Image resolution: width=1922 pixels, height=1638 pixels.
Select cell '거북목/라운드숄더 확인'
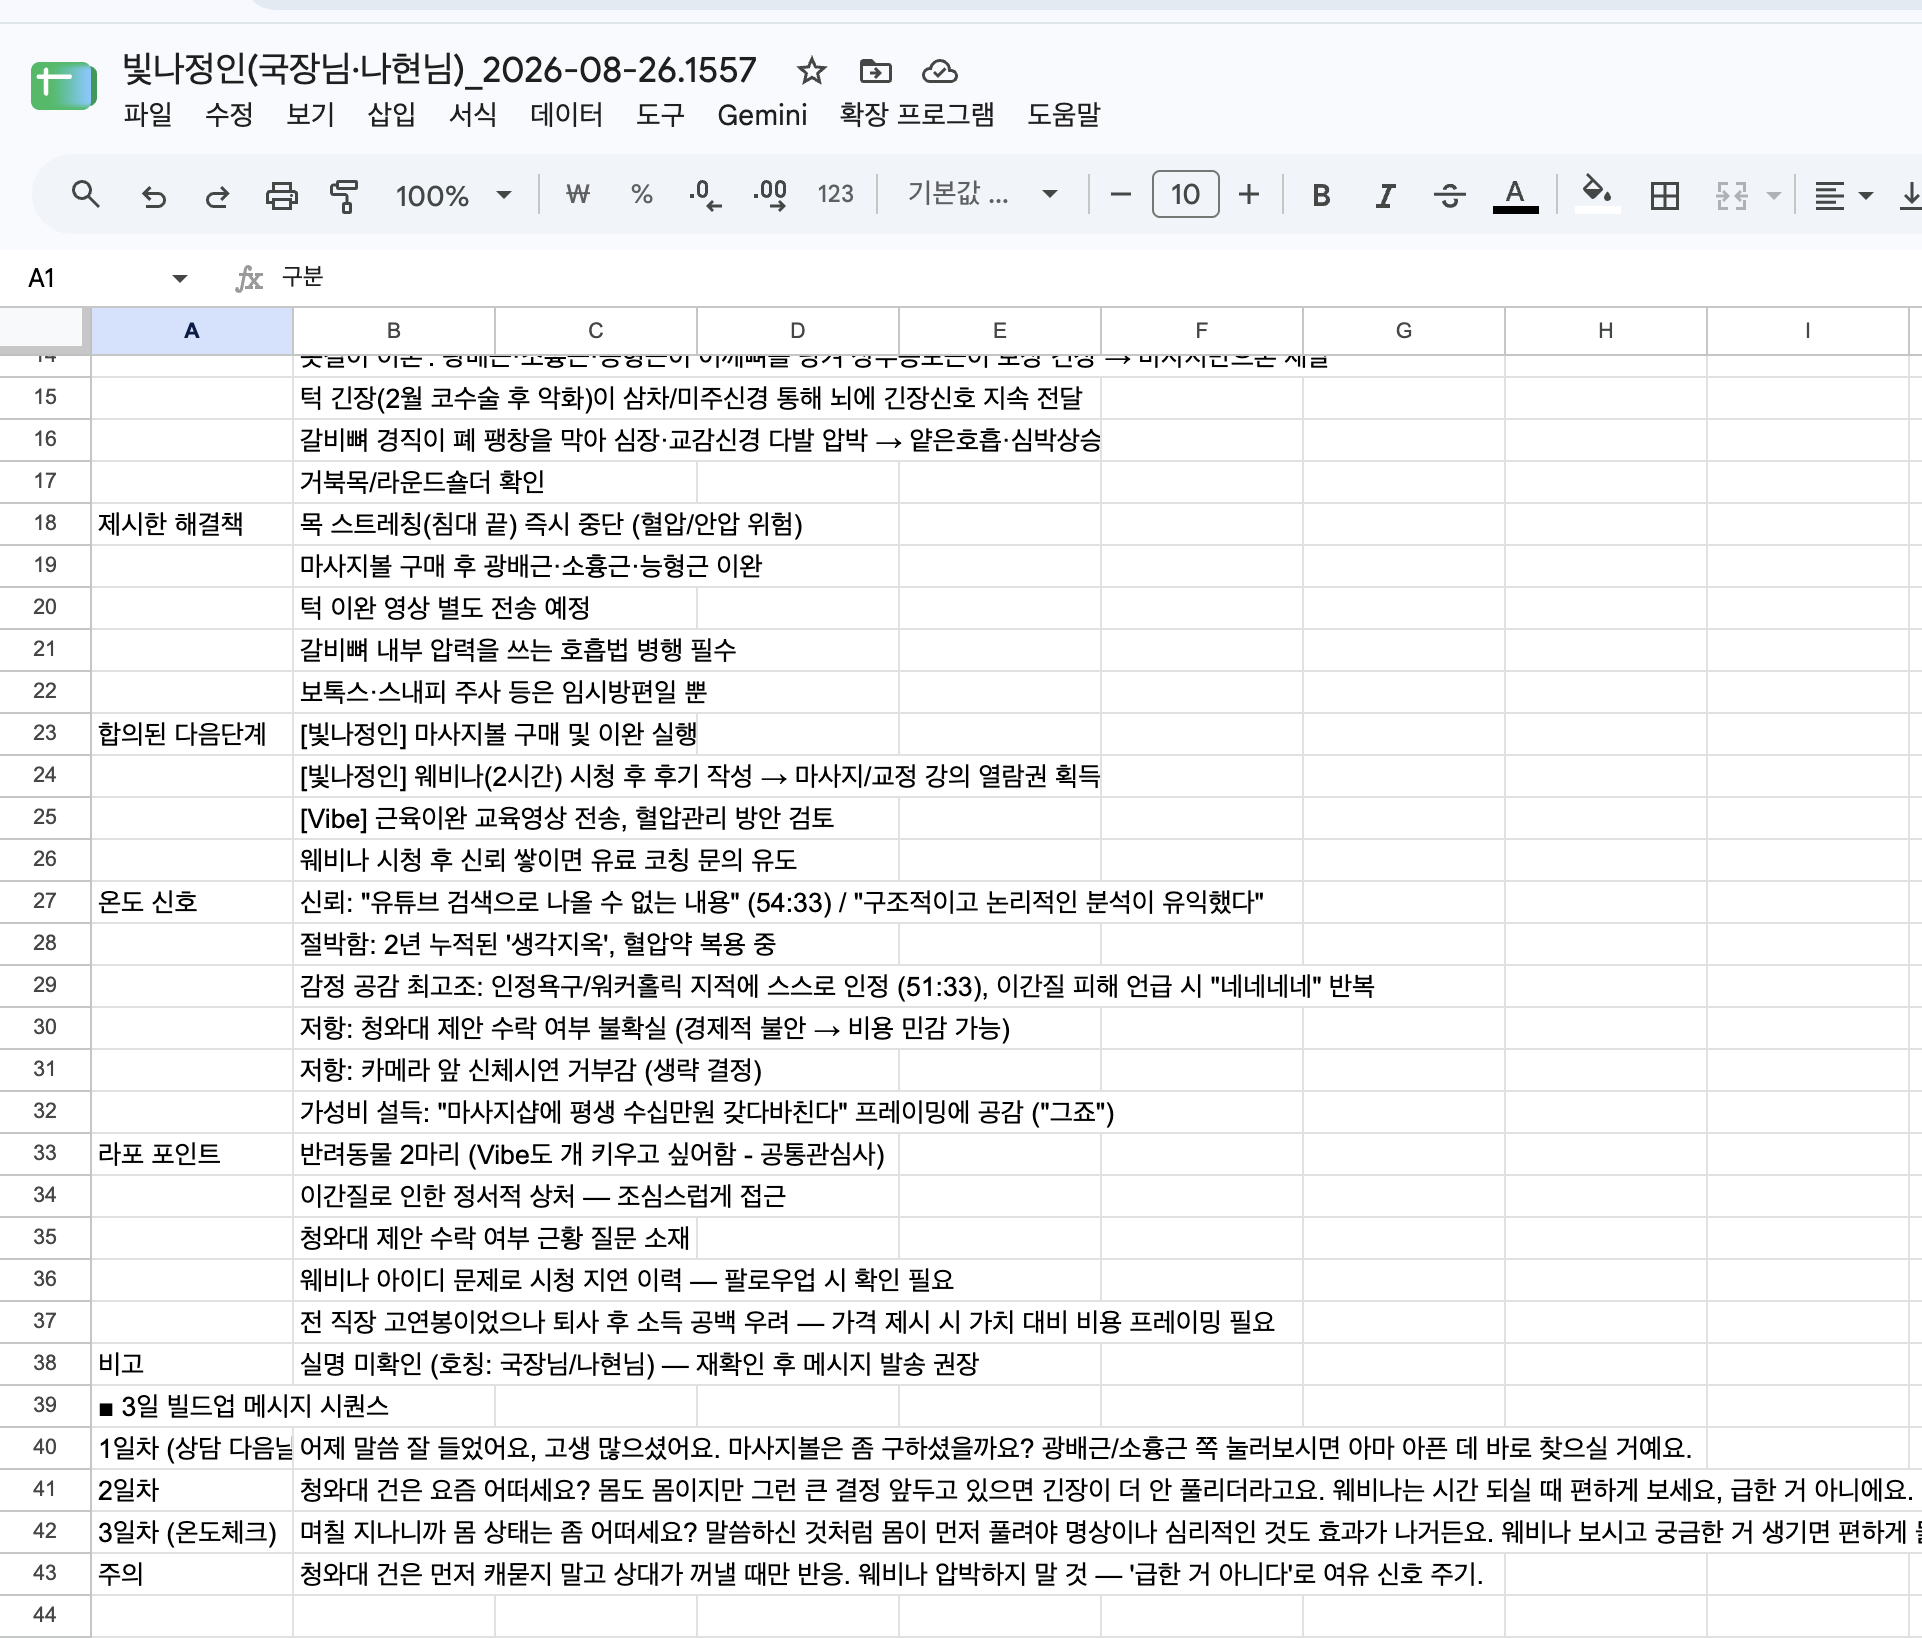pyautogui.click(x=394, y=481)
